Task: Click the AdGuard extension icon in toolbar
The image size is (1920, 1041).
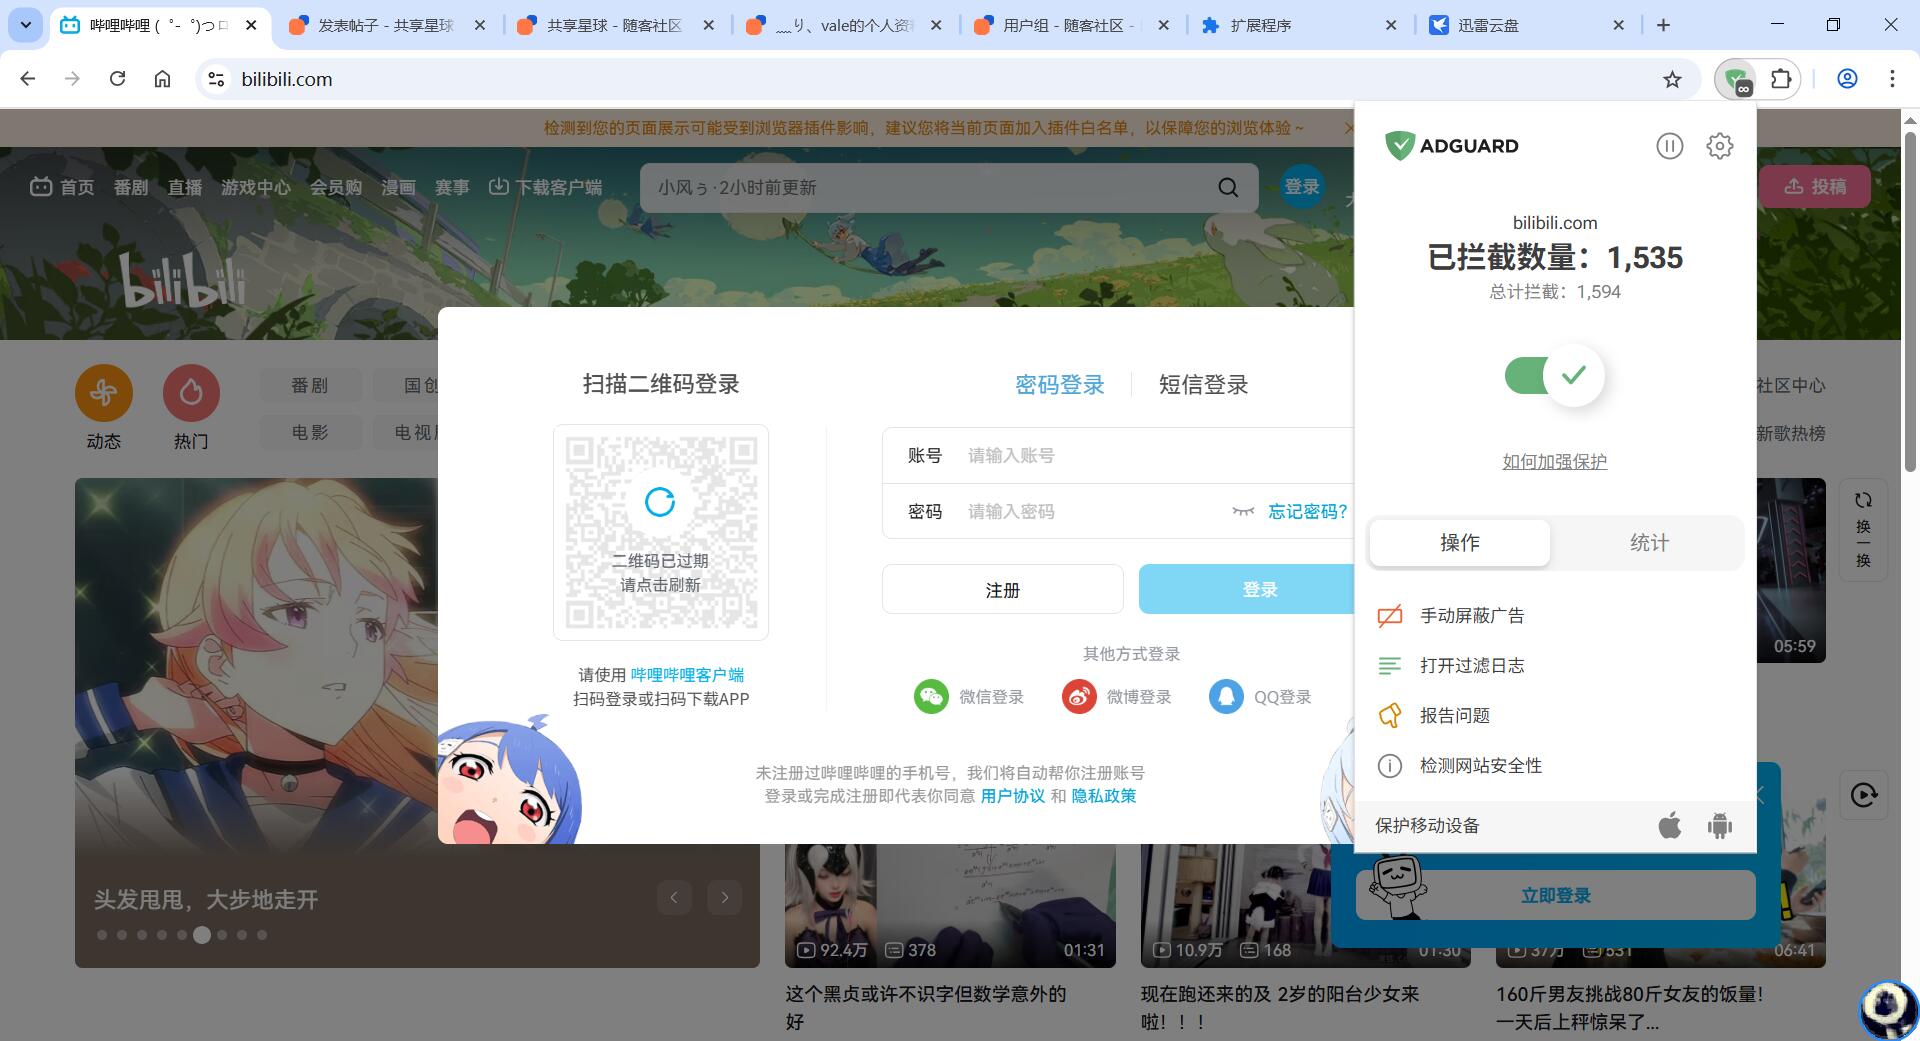Action: [1736, 79]
